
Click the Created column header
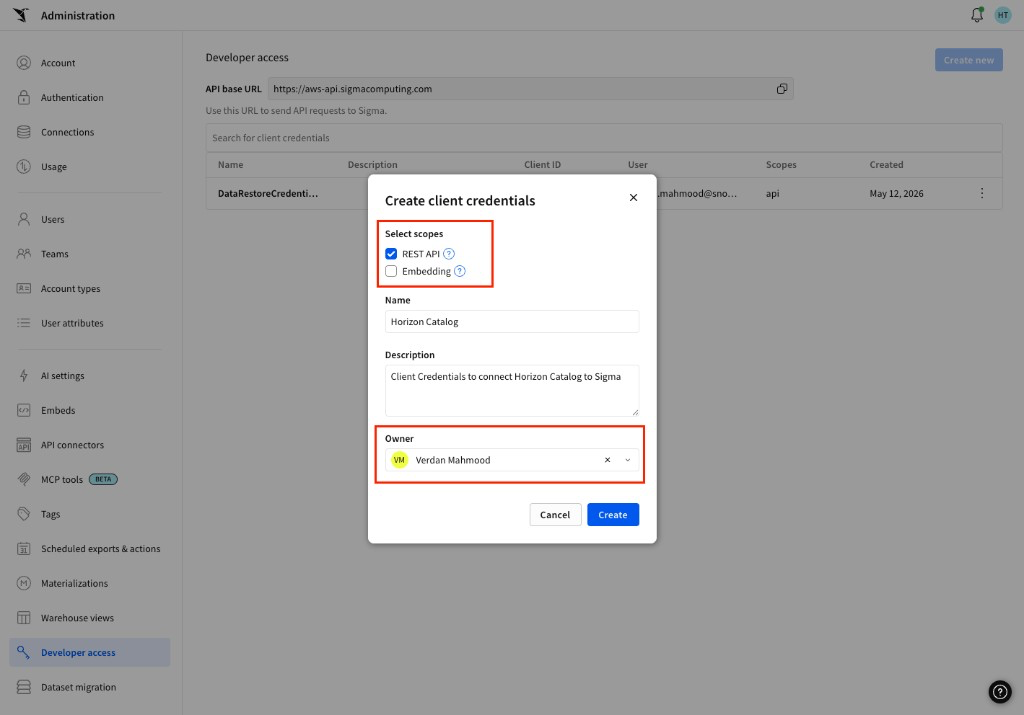click(x=886, y=165)
